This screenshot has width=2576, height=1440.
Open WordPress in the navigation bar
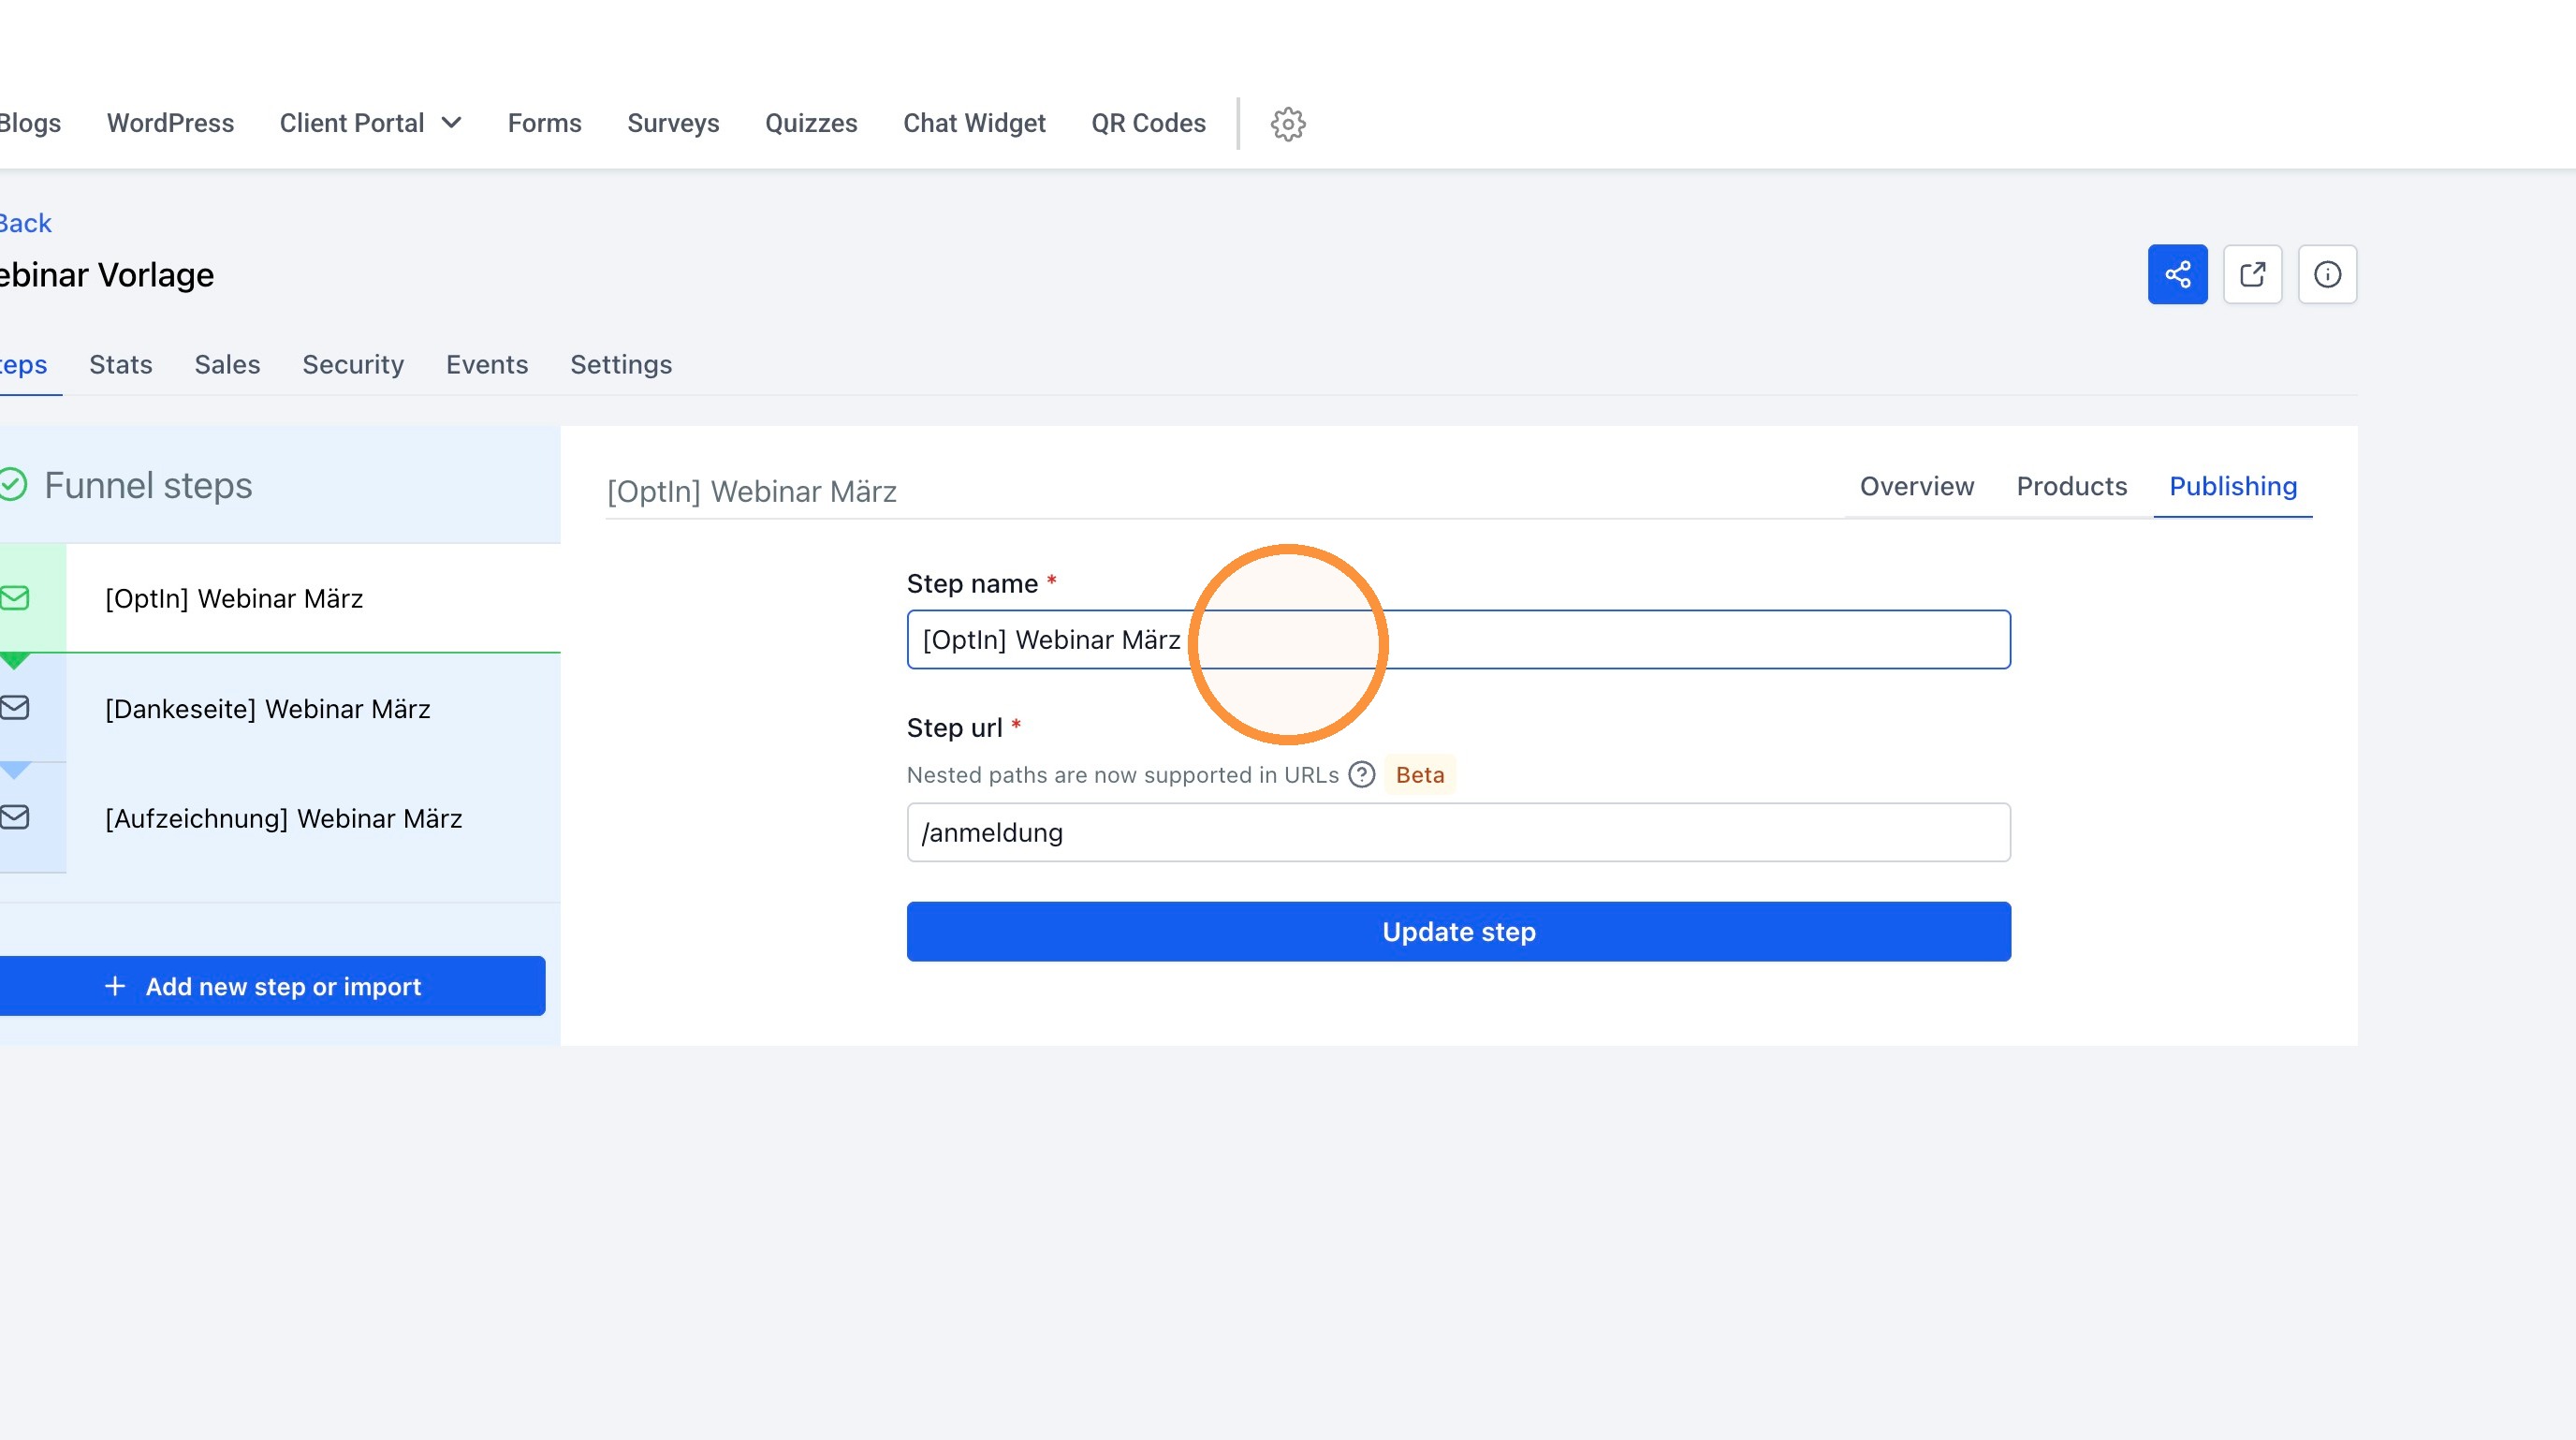pos(170,123)
